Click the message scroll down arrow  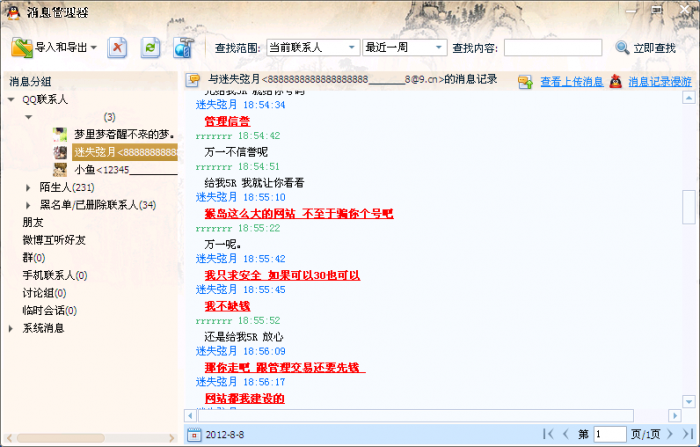point(689,401)
